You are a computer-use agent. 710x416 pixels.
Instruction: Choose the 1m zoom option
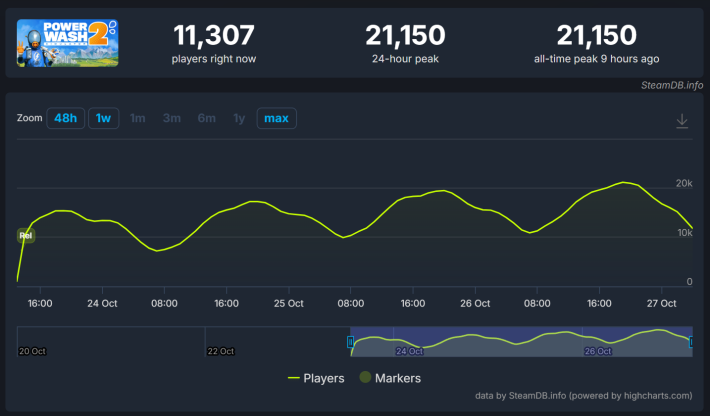pos(138,118)
